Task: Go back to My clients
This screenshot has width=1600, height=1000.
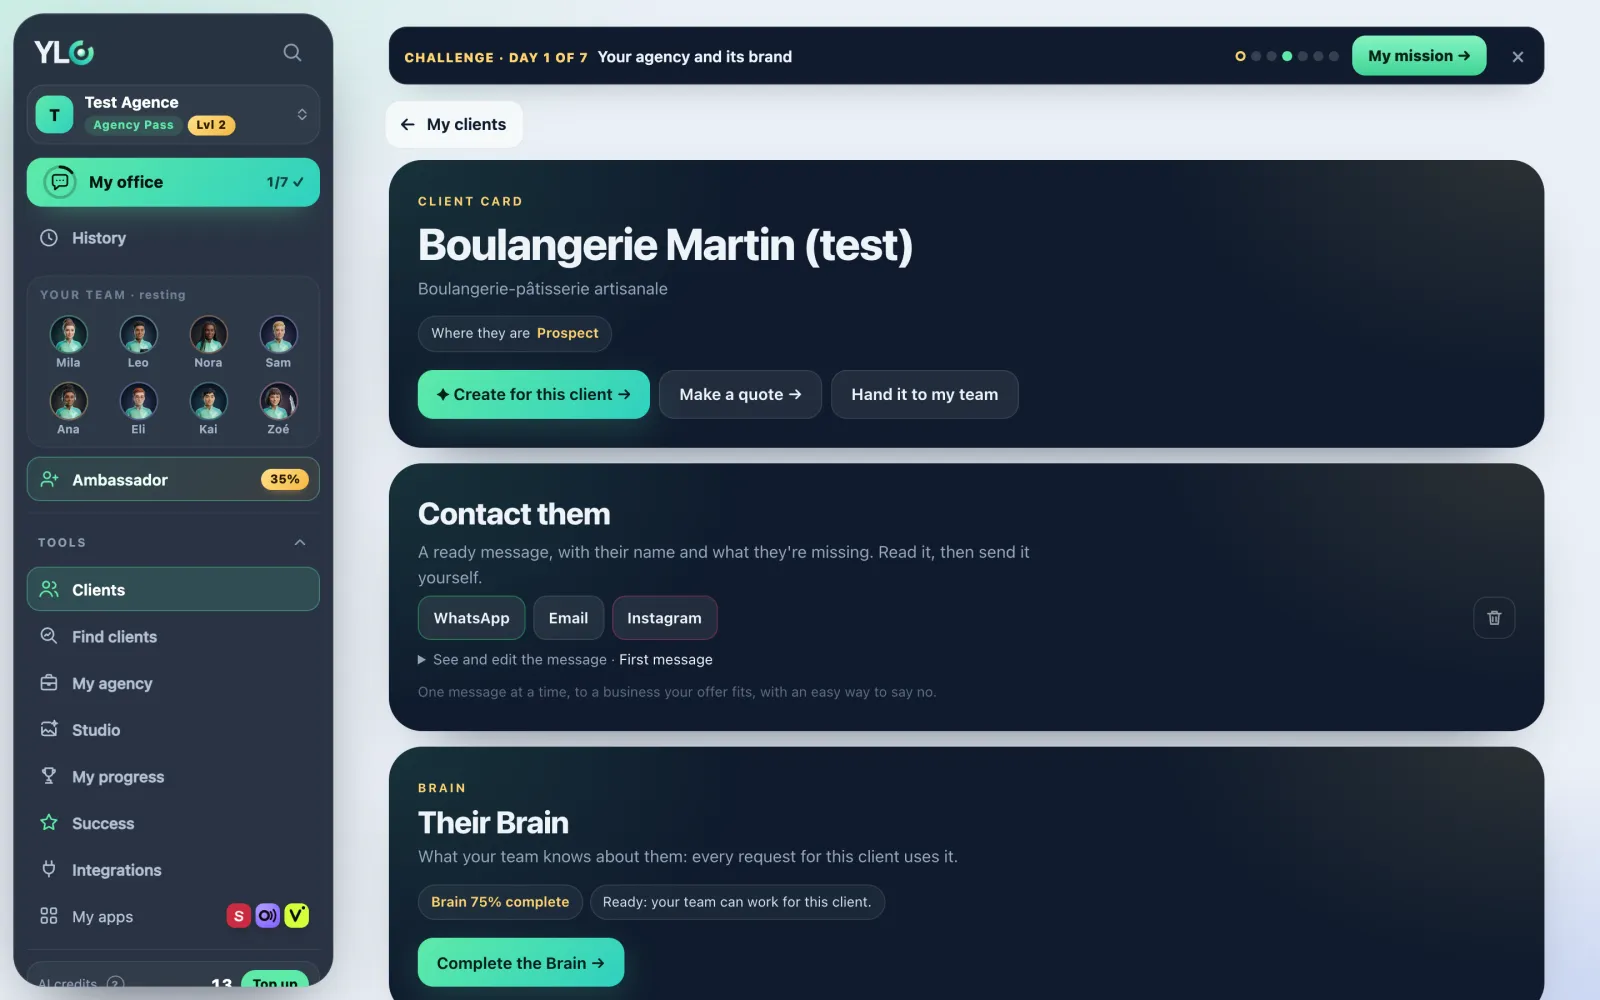Action: [x=454, y=124]
